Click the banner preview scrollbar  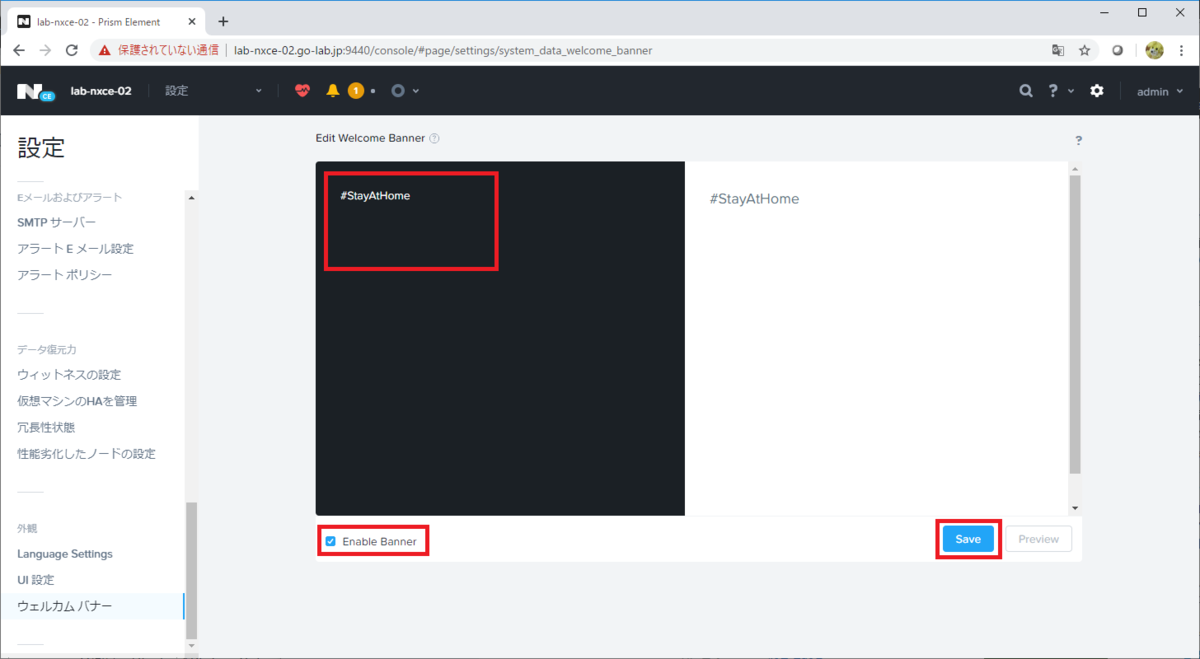(1075, 324)
